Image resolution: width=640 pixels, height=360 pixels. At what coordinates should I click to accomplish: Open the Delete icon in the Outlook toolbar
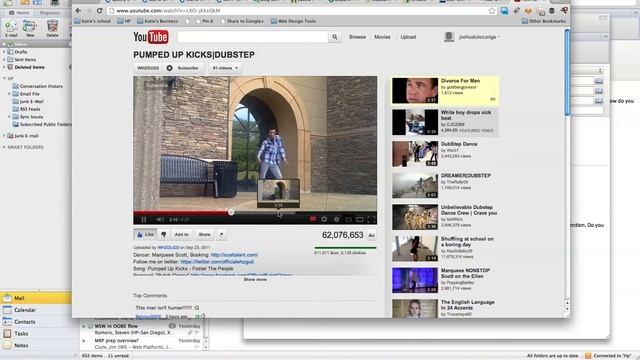pyautogui.click(x=52, y=29)
